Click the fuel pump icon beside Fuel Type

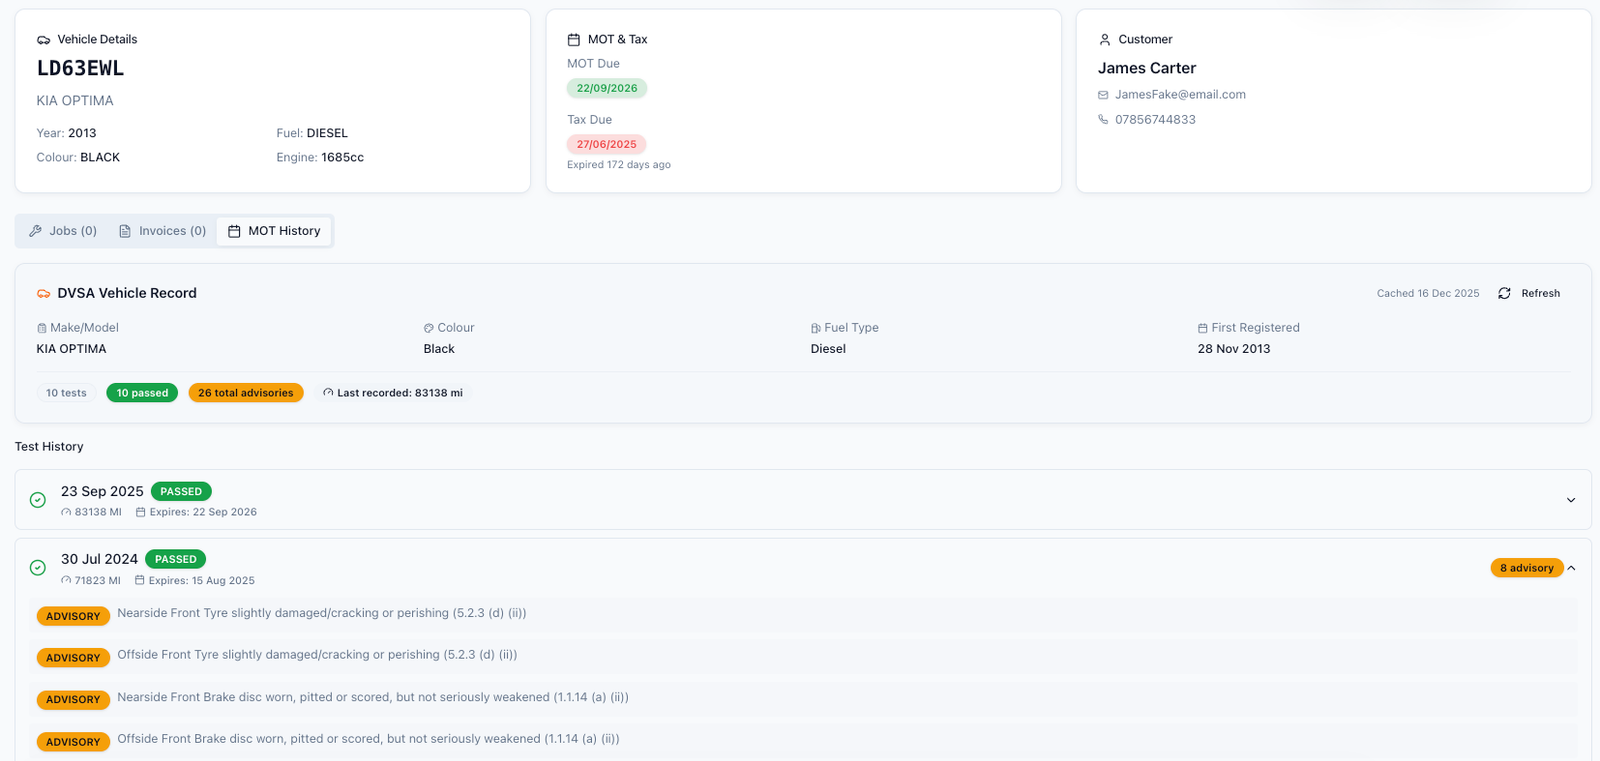[x=816, y=328]
